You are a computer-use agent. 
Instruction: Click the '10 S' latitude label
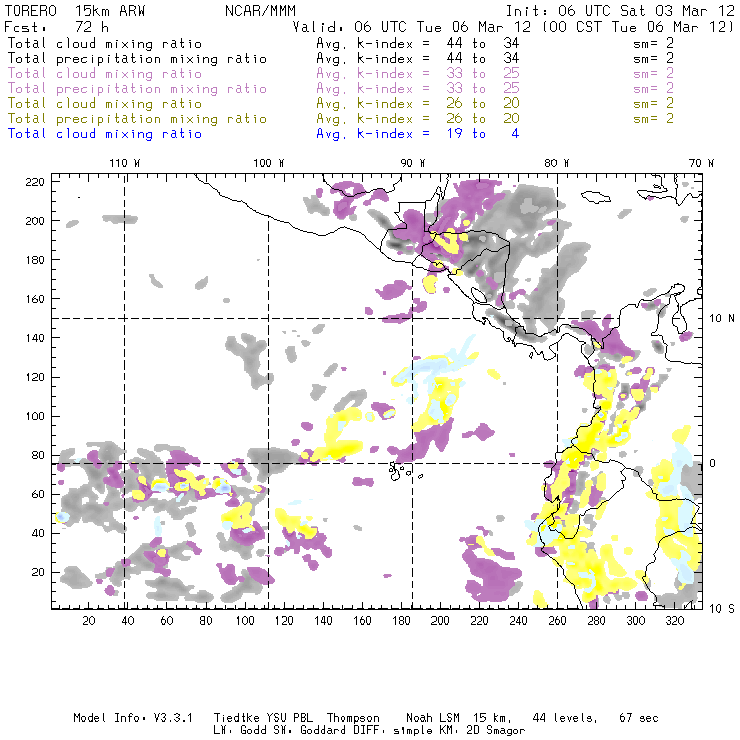pyautogui.click(x=722, y=609)
